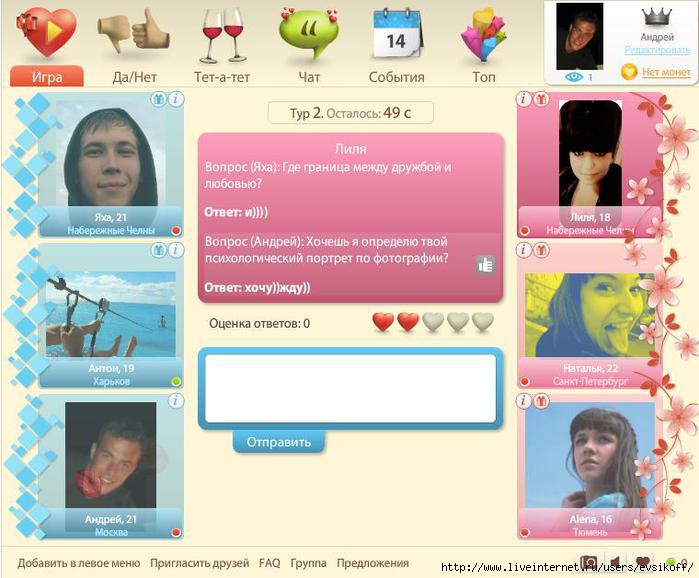This screenshot has width=699, height=578.
Task: Open the calendar icon showing 14
Action: tap(396, 35)
